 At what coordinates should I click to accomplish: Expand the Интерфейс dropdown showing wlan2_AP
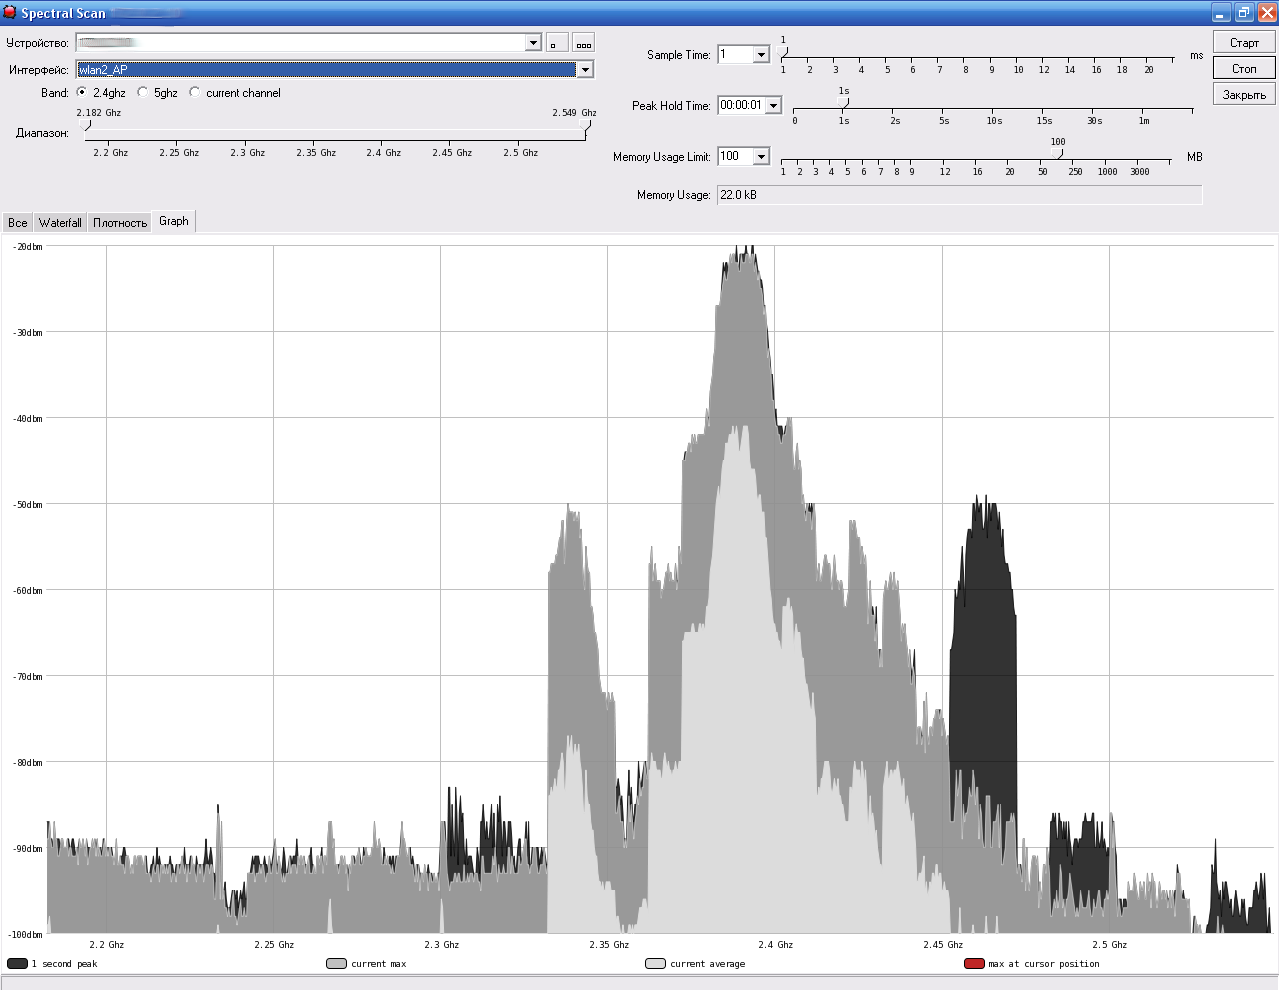click(x=585, y=70)
